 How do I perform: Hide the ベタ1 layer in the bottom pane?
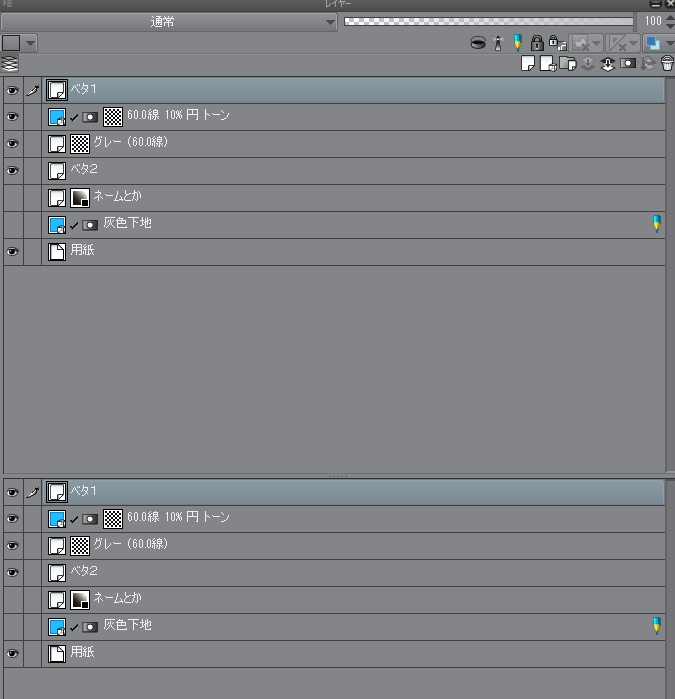point(12,492)
